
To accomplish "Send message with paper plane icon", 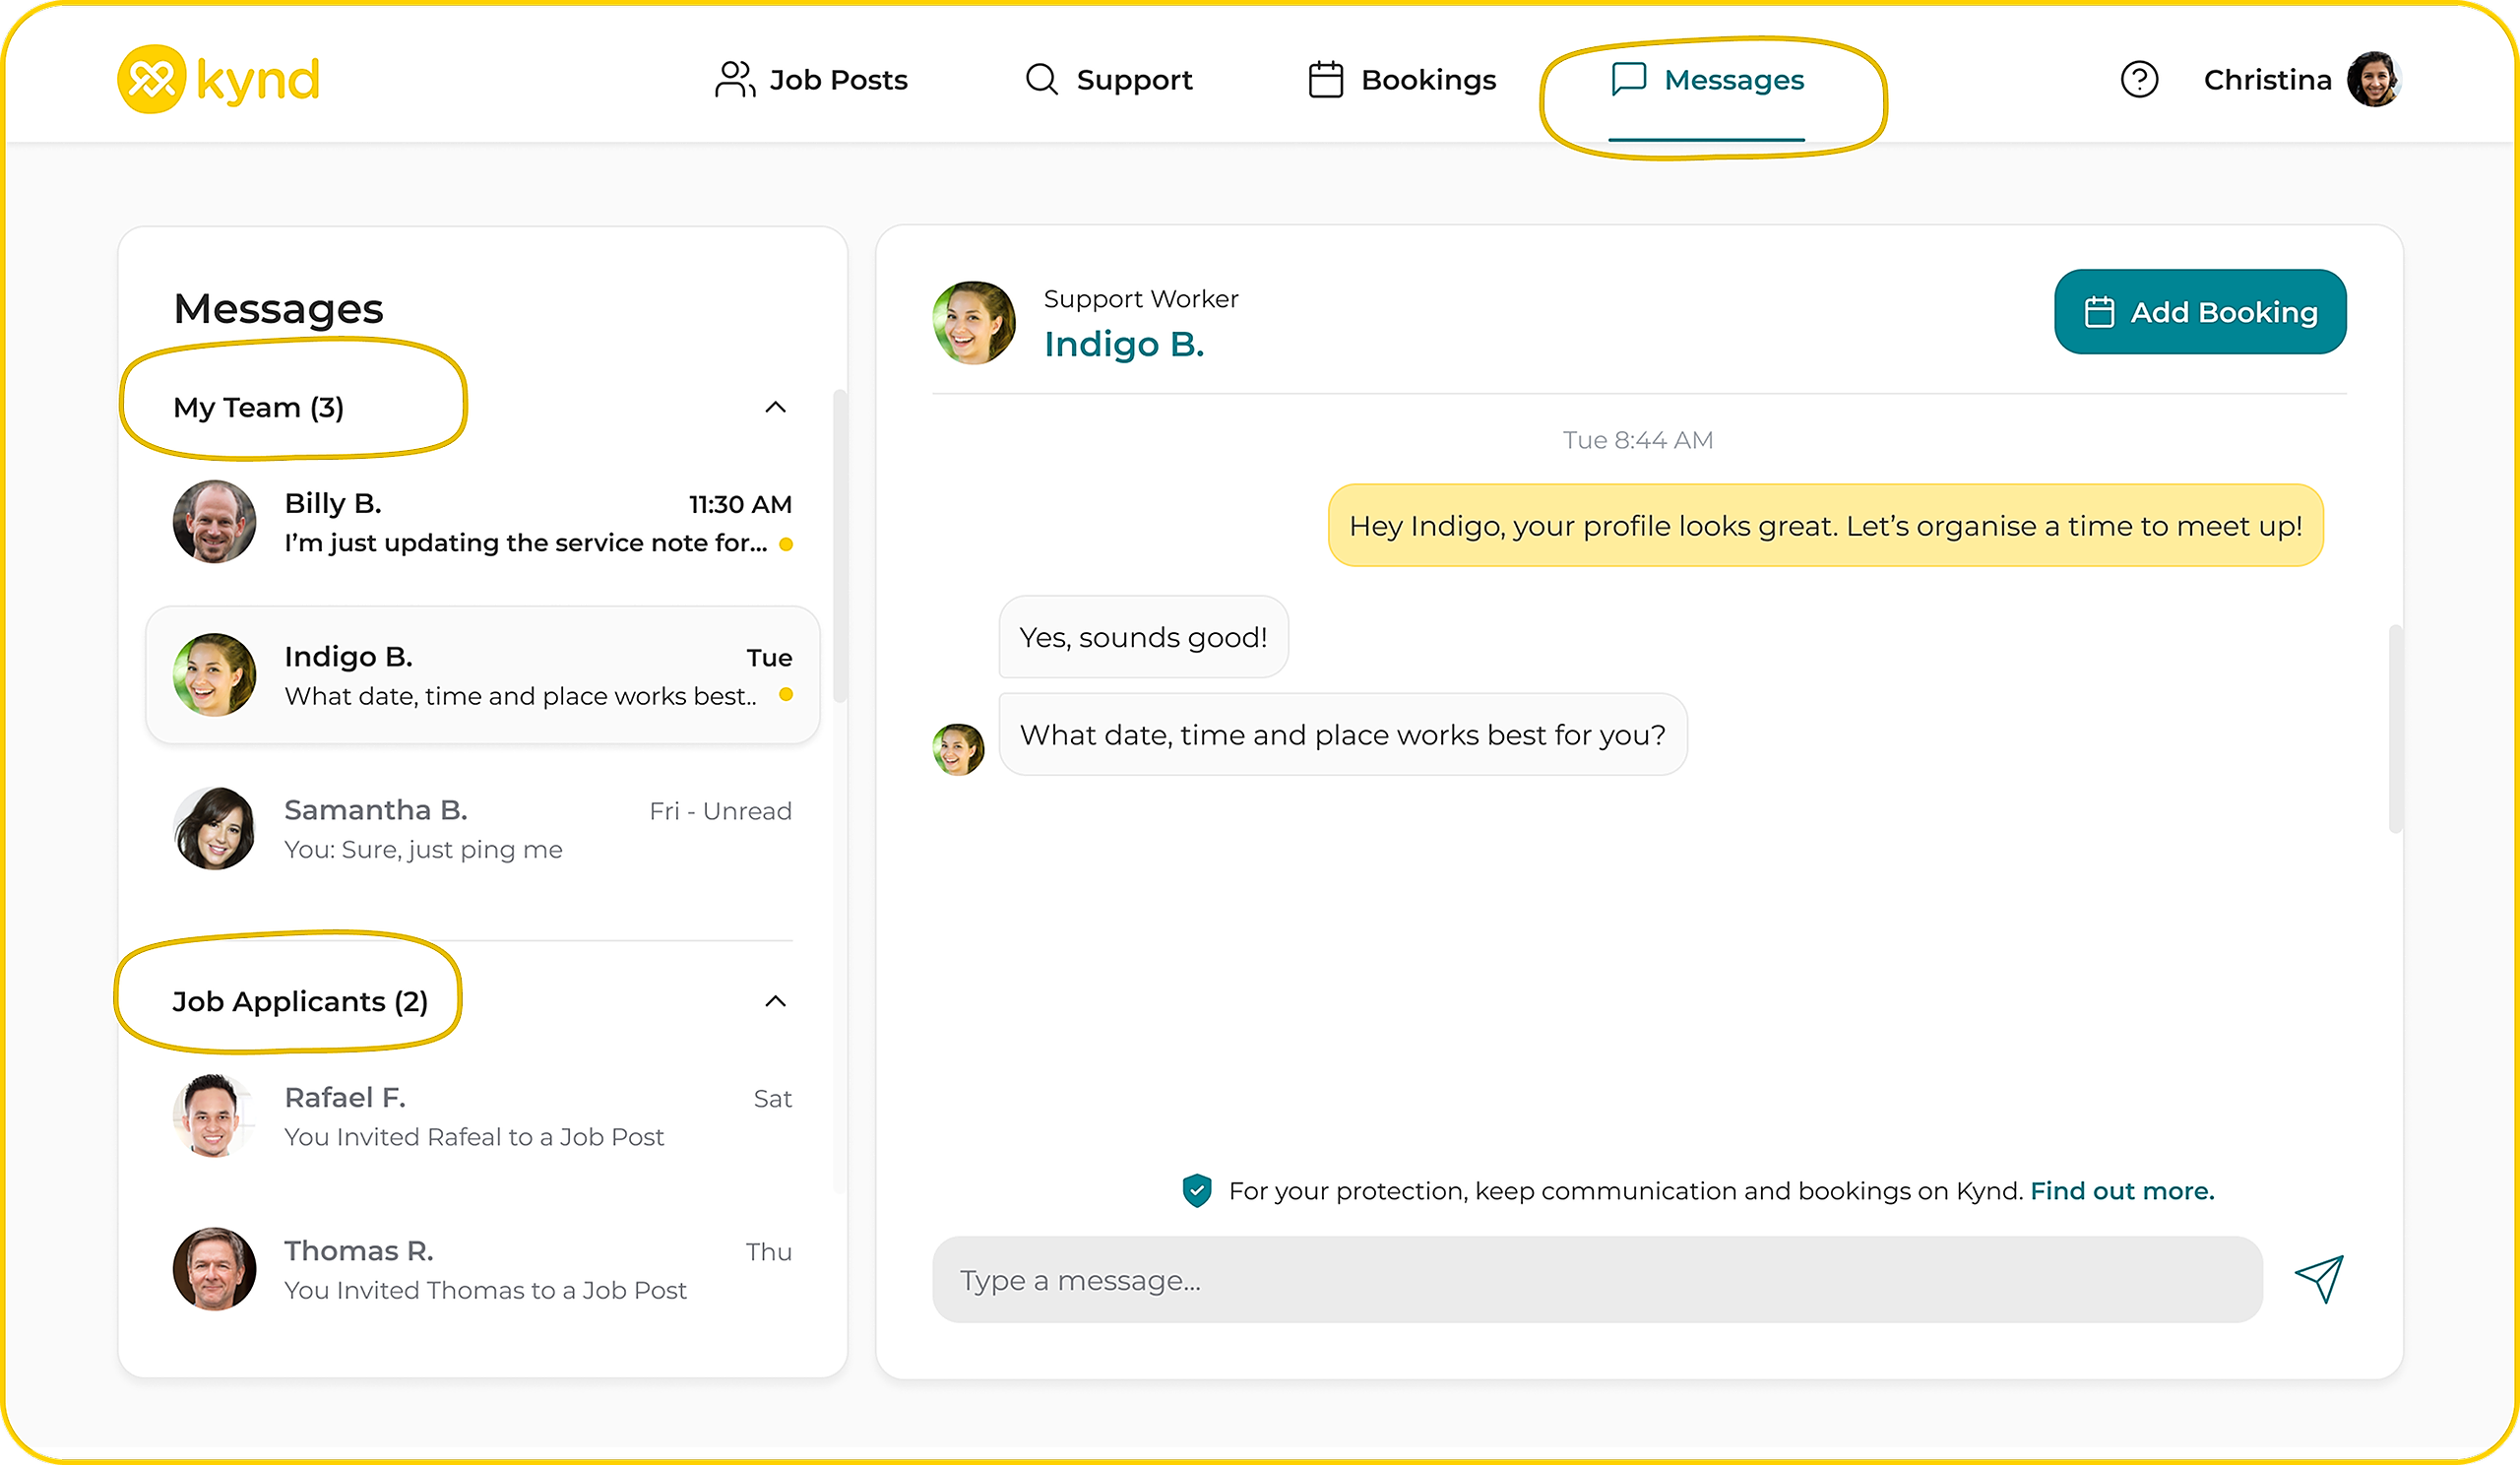I will coord(2318,1279).
